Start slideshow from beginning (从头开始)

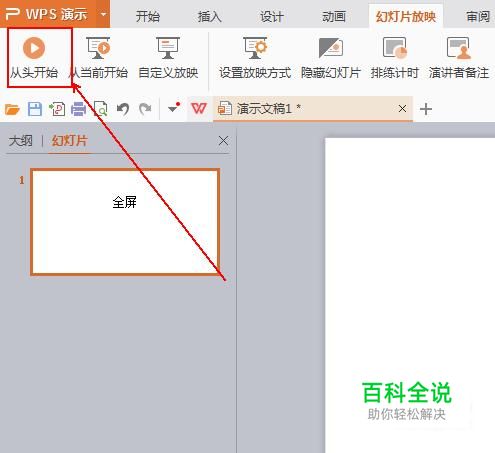click(x=34, y=58)
